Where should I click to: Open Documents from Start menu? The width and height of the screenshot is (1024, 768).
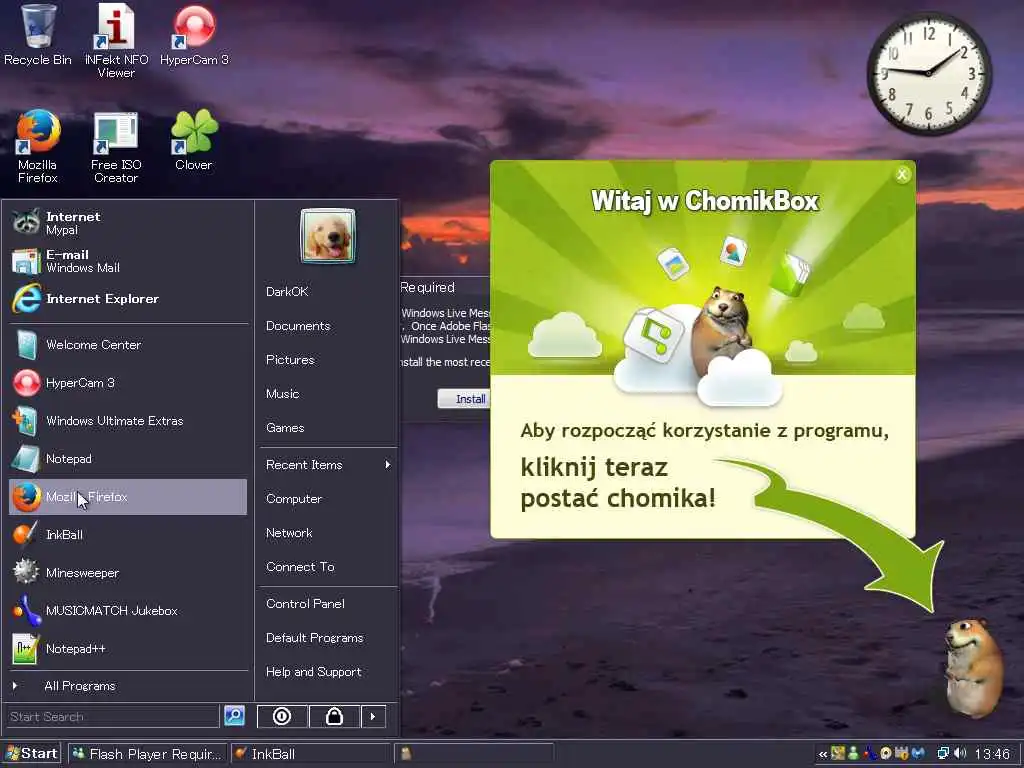[327, 326]
